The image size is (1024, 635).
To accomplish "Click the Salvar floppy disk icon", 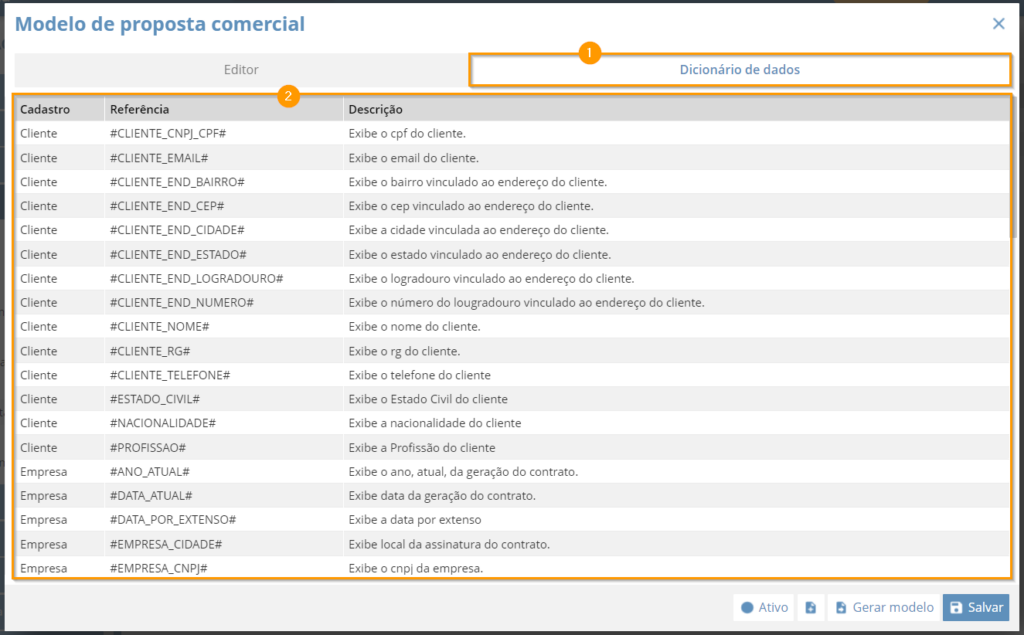I will coord(956,608).
